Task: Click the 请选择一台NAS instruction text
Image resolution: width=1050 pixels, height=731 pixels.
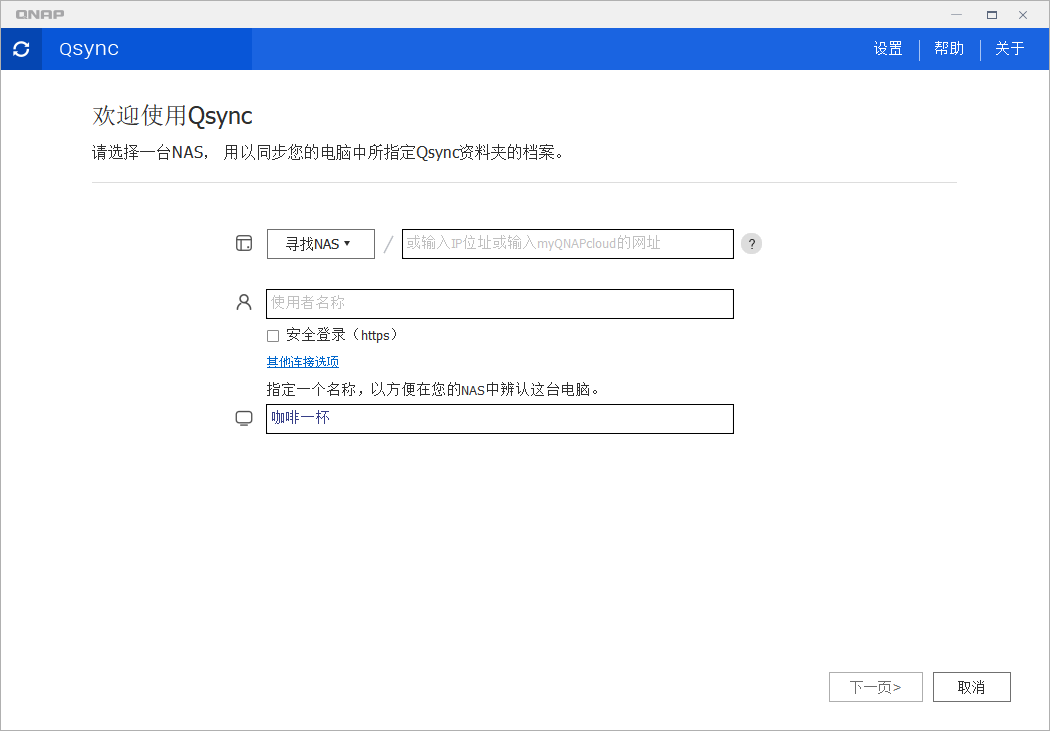Action: [329, 153]
